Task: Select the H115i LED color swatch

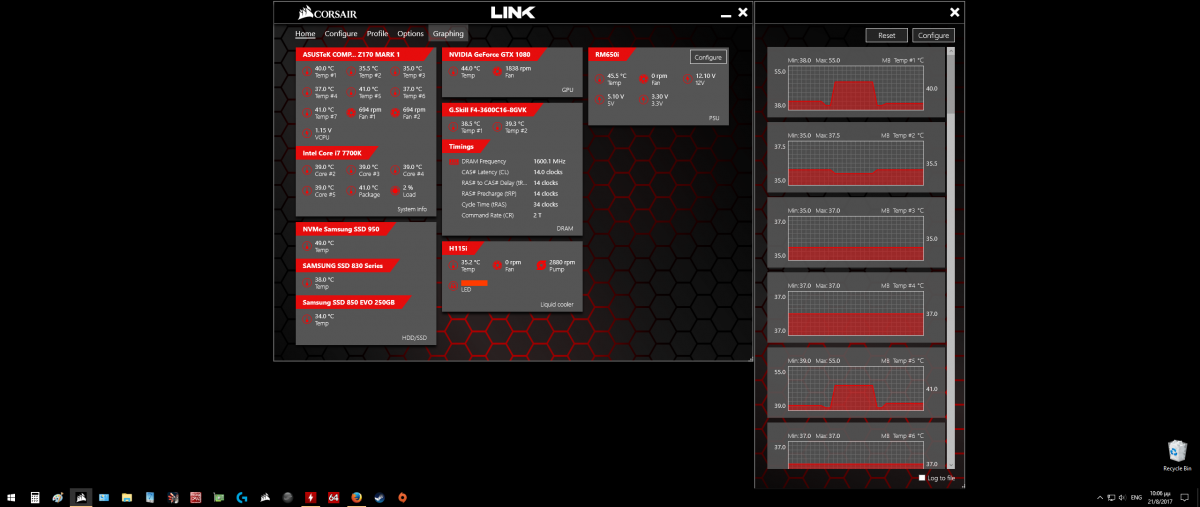Action: click(473, 283)
